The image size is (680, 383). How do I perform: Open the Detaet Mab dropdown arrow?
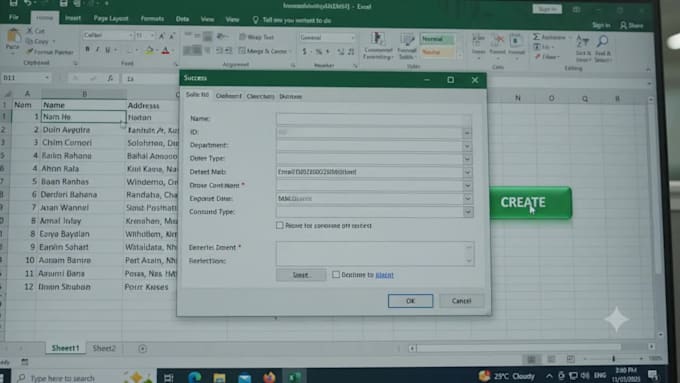(467, 172)
